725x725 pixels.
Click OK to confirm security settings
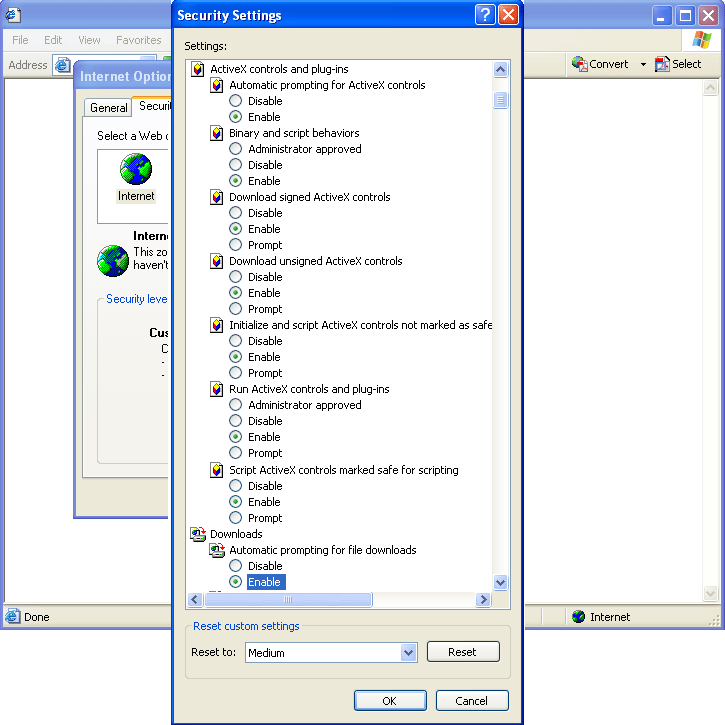coord(390,701)
